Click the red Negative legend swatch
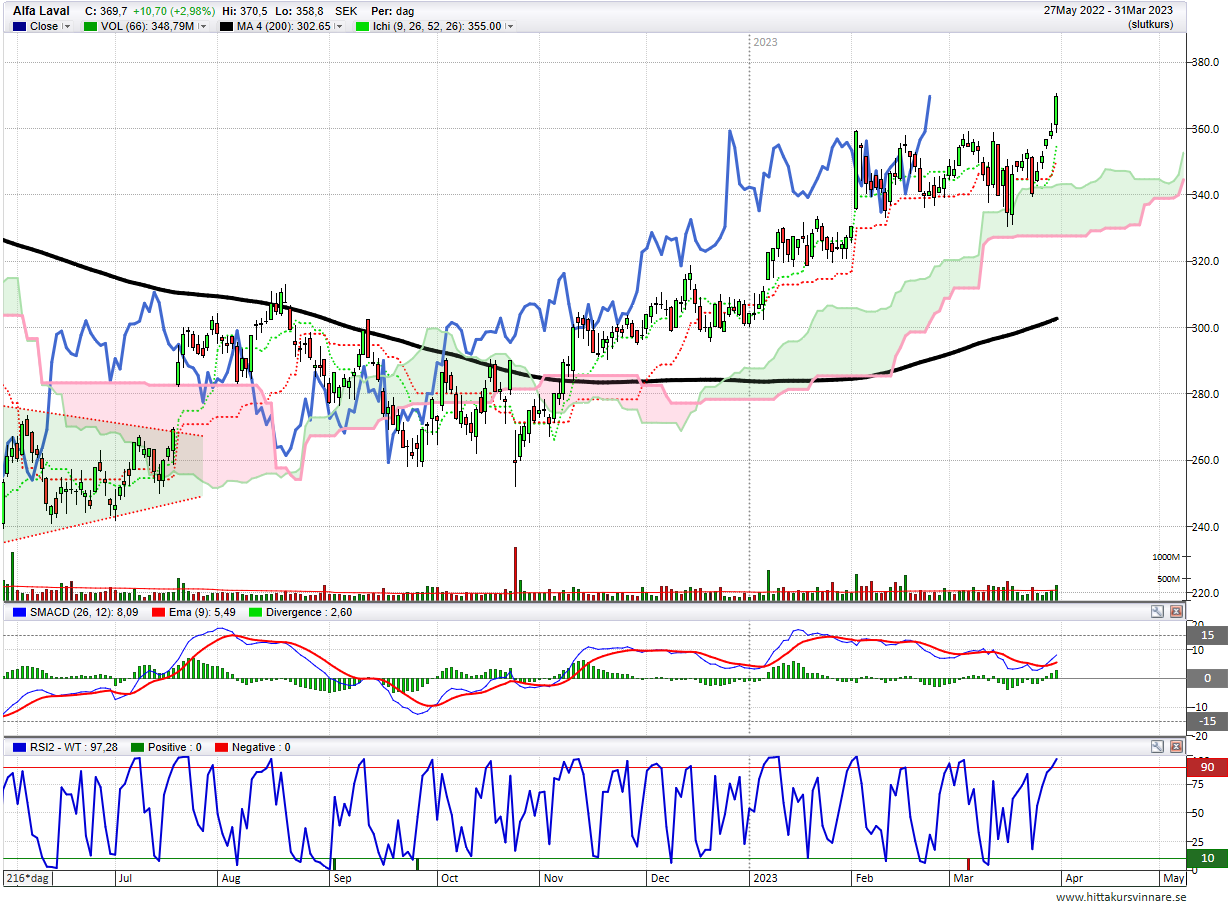1231x902 pixels. point(222,747)
